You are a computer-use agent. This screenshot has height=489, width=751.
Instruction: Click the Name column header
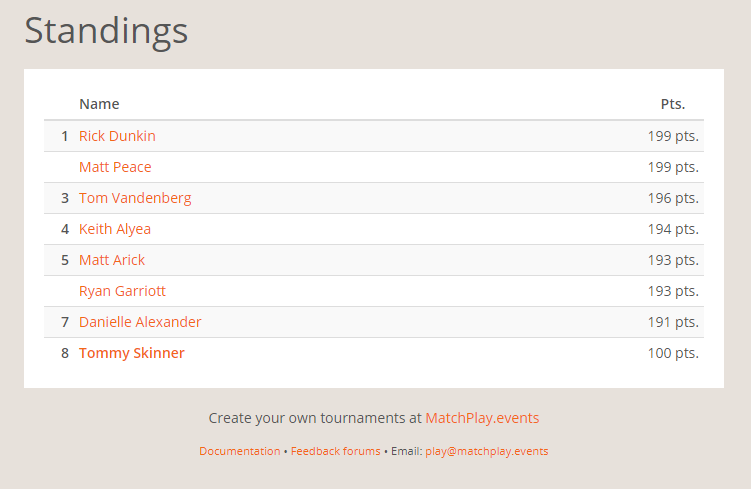tap(99, 104)
